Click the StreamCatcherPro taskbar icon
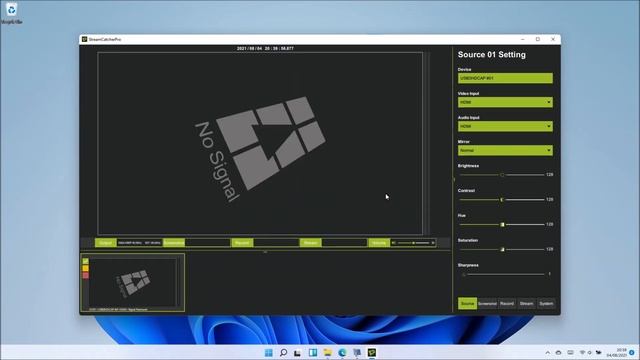 pos(371,353)
